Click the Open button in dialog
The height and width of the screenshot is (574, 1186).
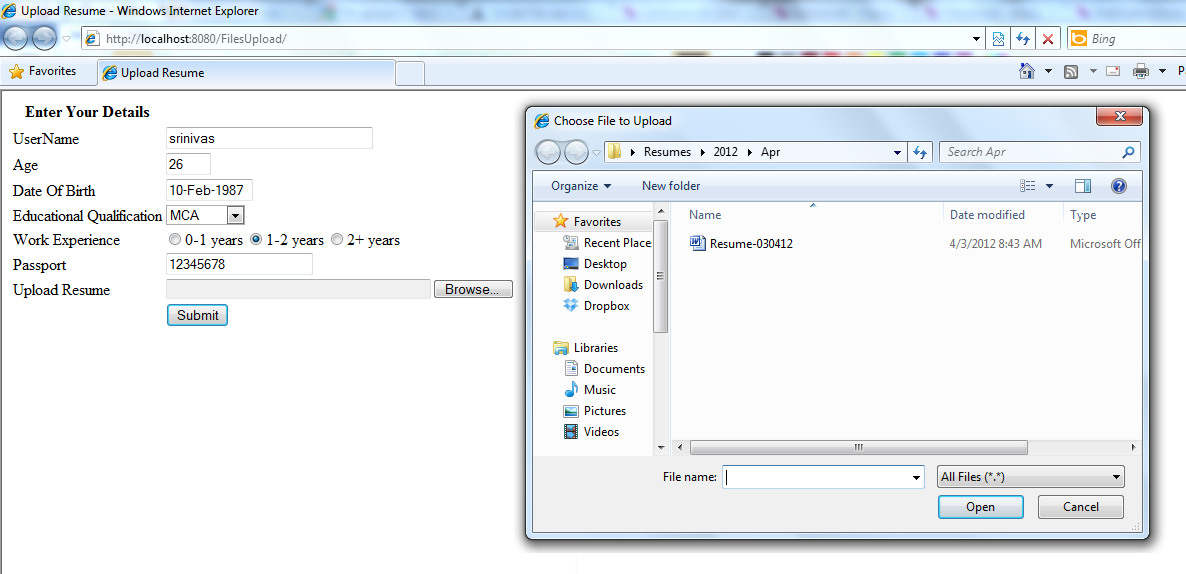[980, 507]
